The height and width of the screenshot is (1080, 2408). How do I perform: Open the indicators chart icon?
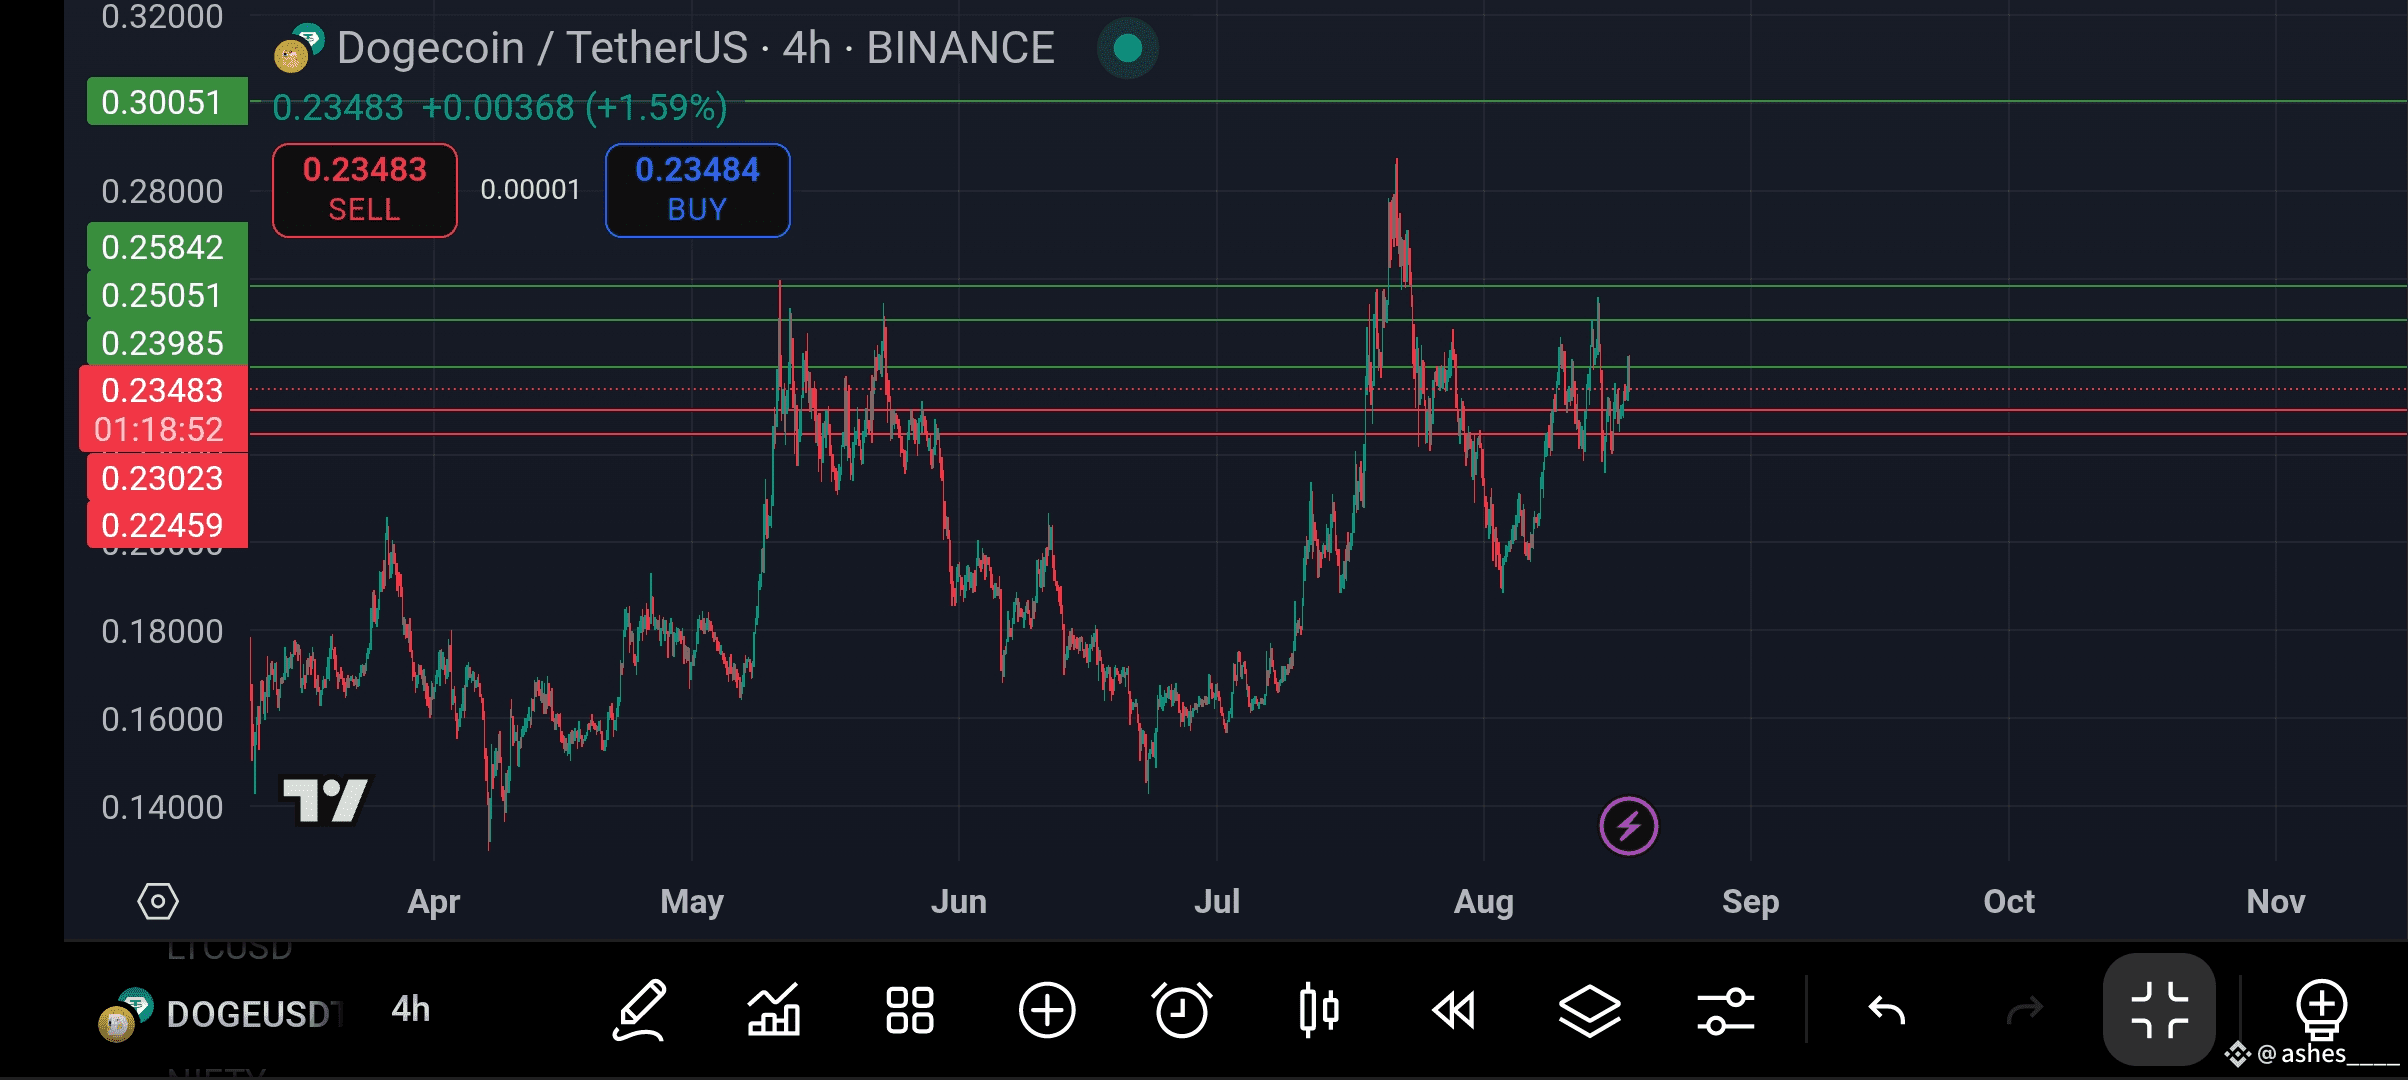pyautogui.click(x=774, y=1010)
